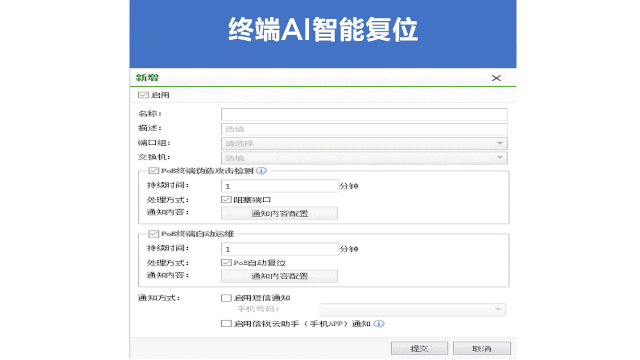This screenshot has width=640, height=360.
Task: Click 持续时间 field under PoE终端自动运维
Action: pyautogui.click(x=280, y=249)
